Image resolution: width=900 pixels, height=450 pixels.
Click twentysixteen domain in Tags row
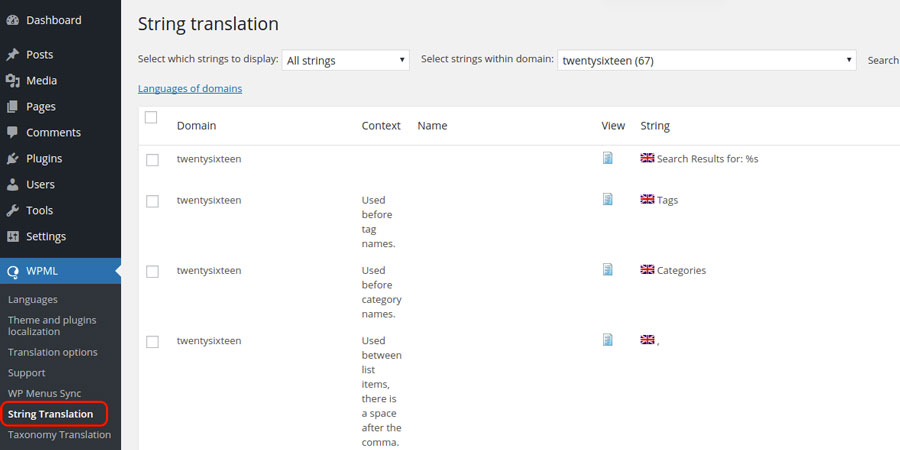[x=209, y=200]
